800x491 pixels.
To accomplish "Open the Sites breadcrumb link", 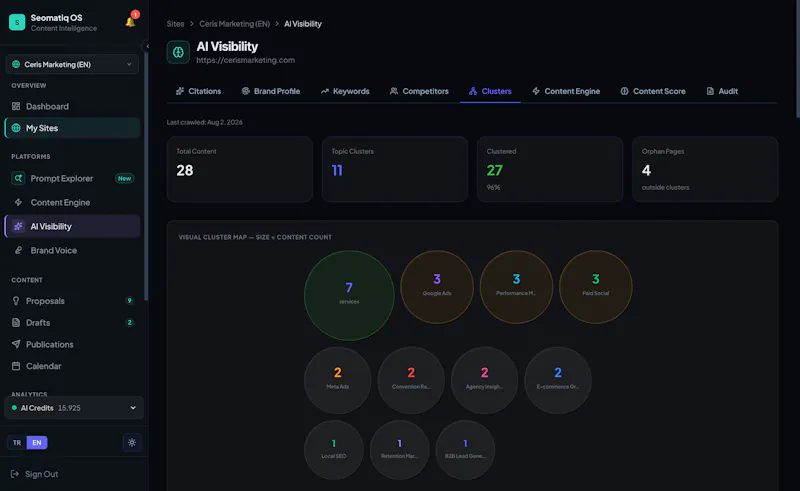I will (176, 24).
